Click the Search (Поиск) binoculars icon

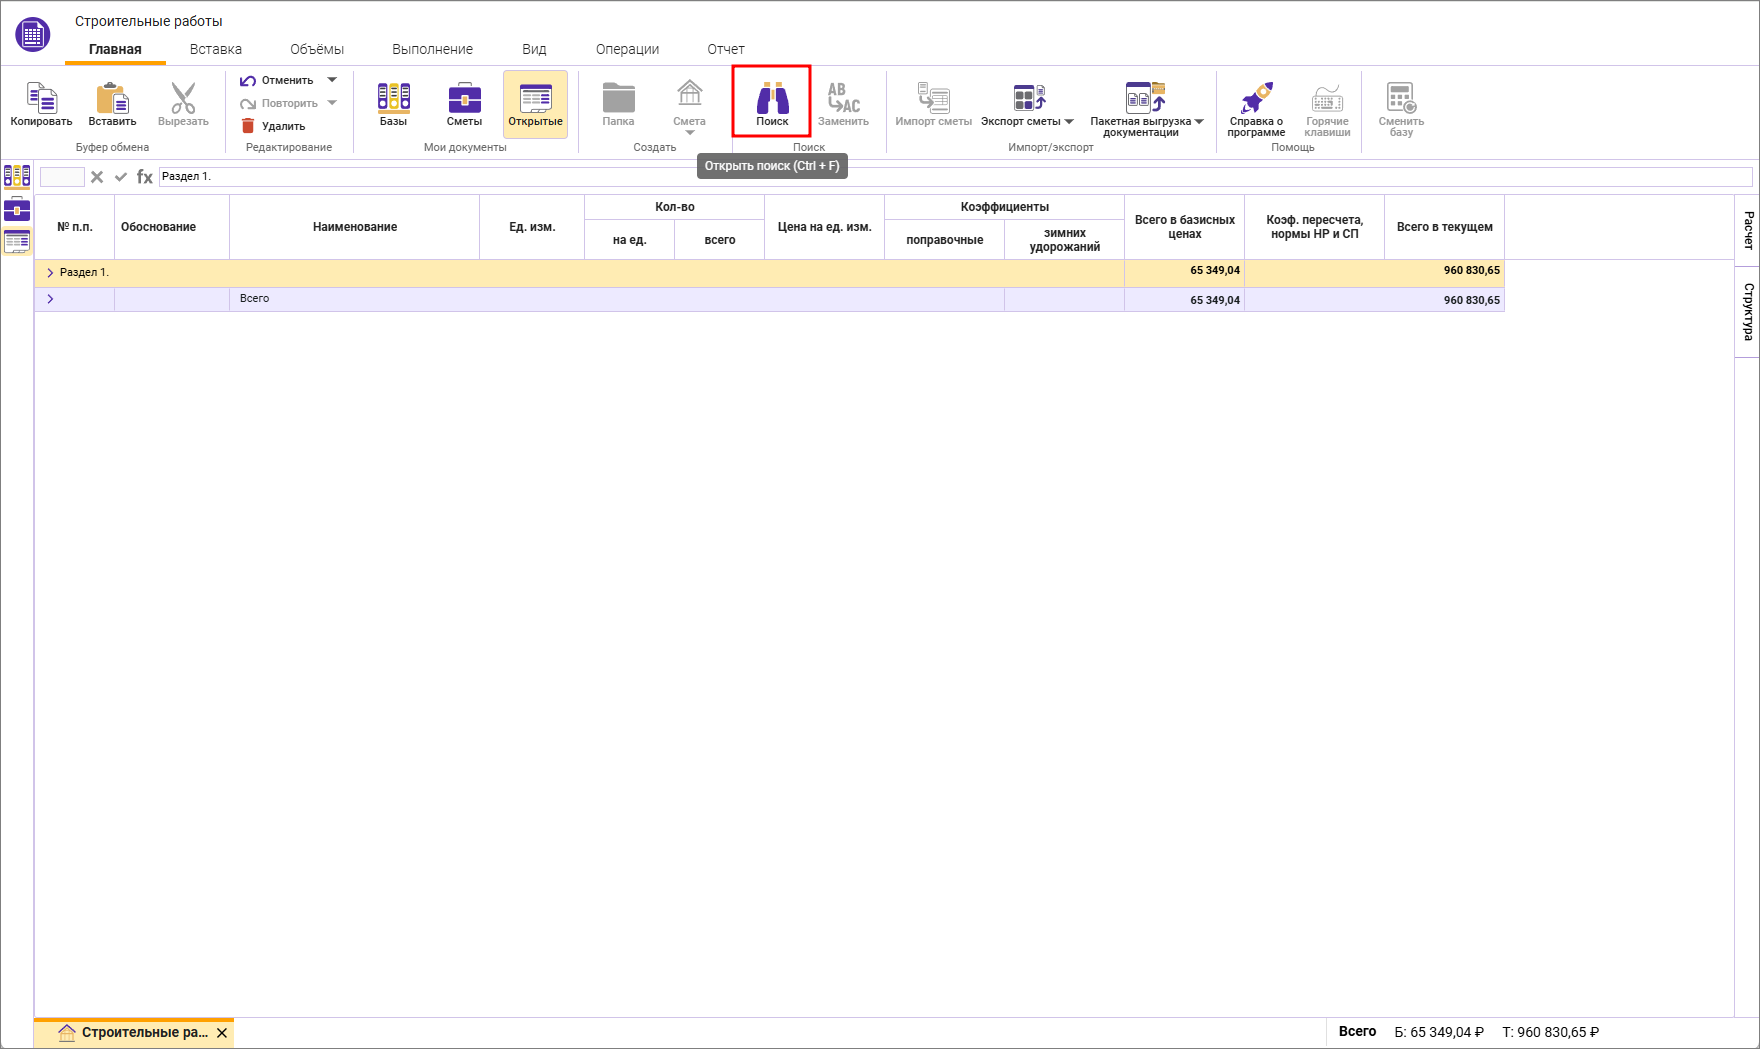[x=772, y=99]
